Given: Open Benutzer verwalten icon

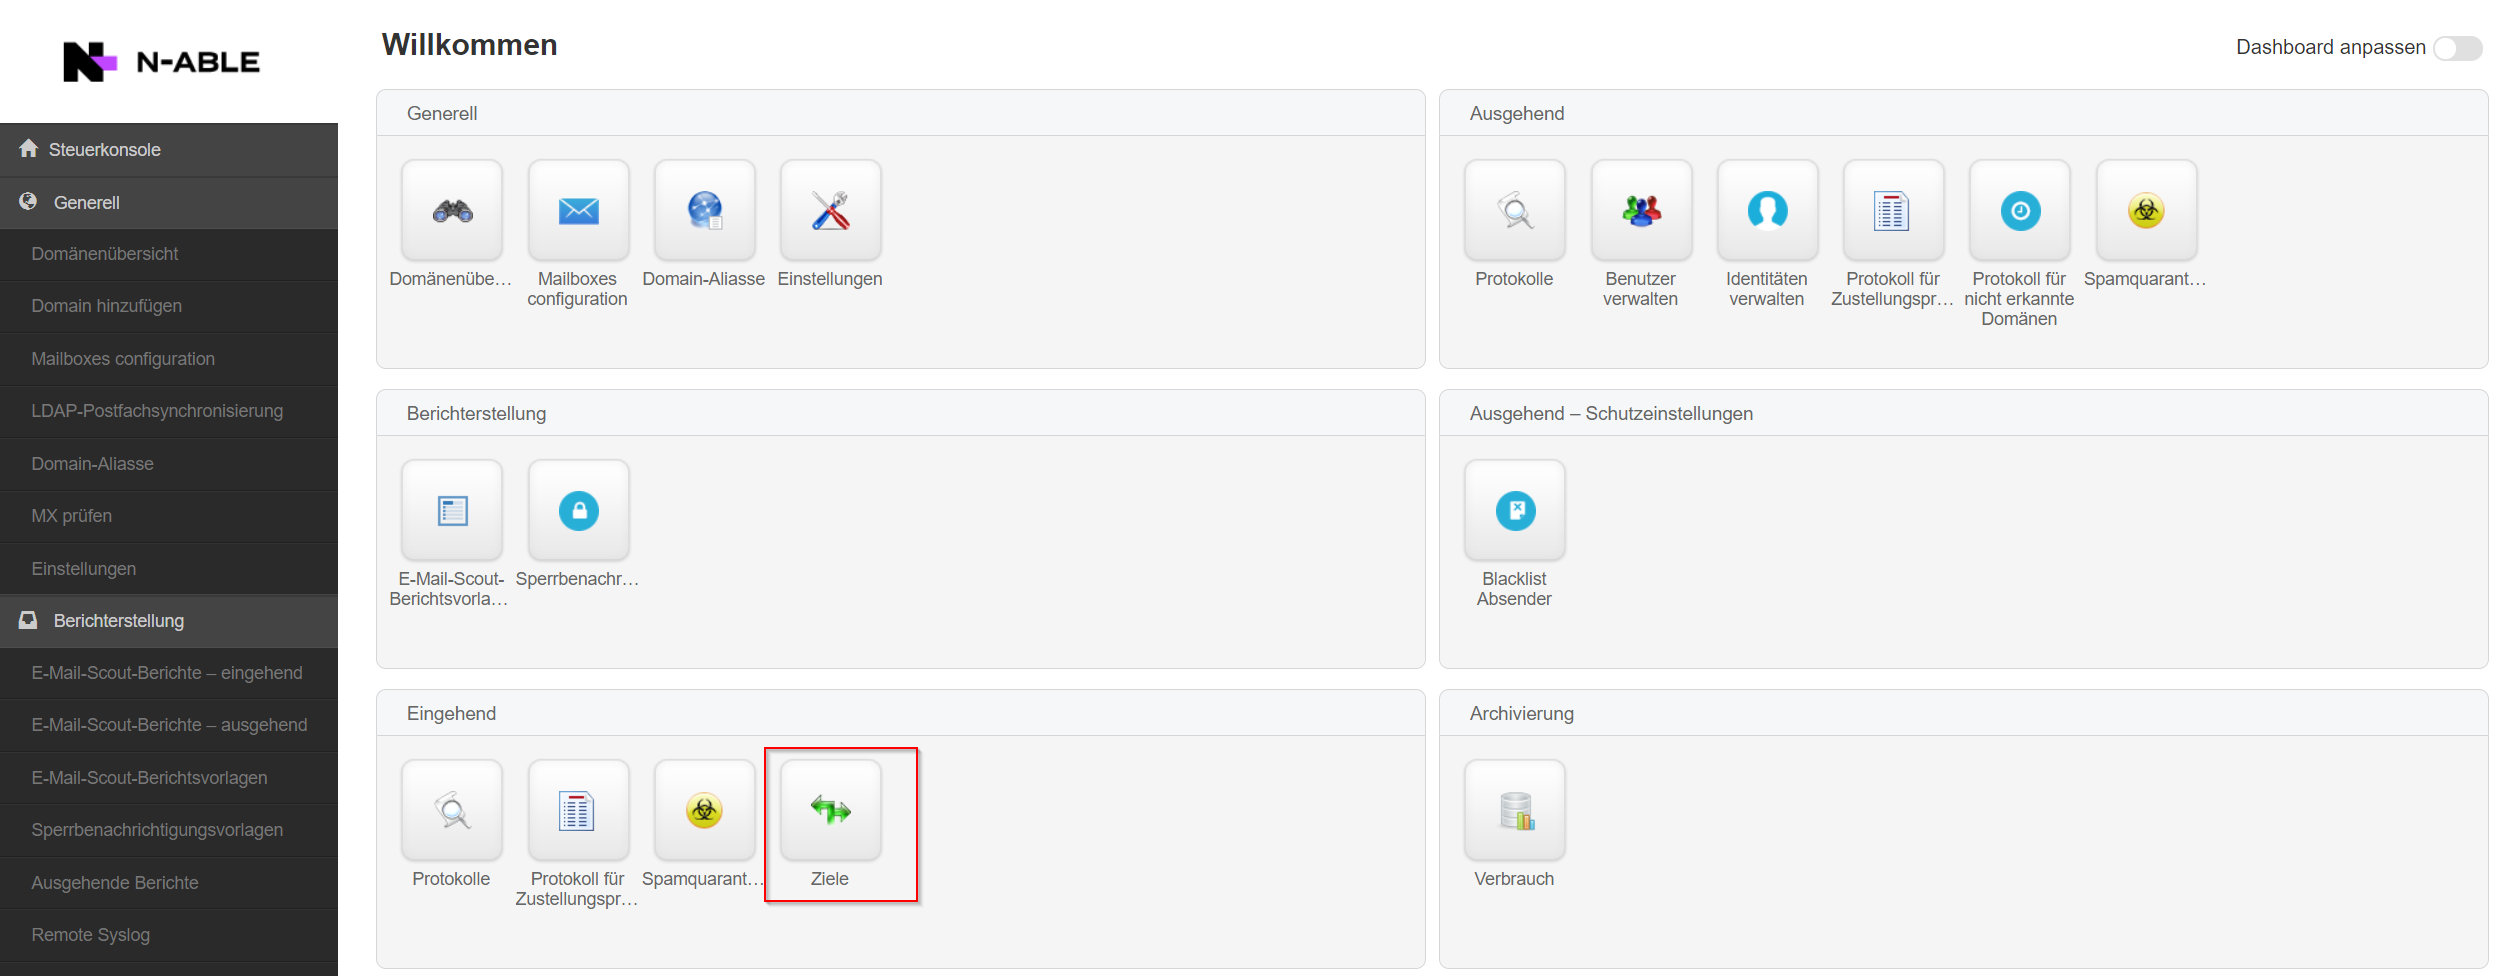Looking at the screenshot, I should tap(1641, 210).
